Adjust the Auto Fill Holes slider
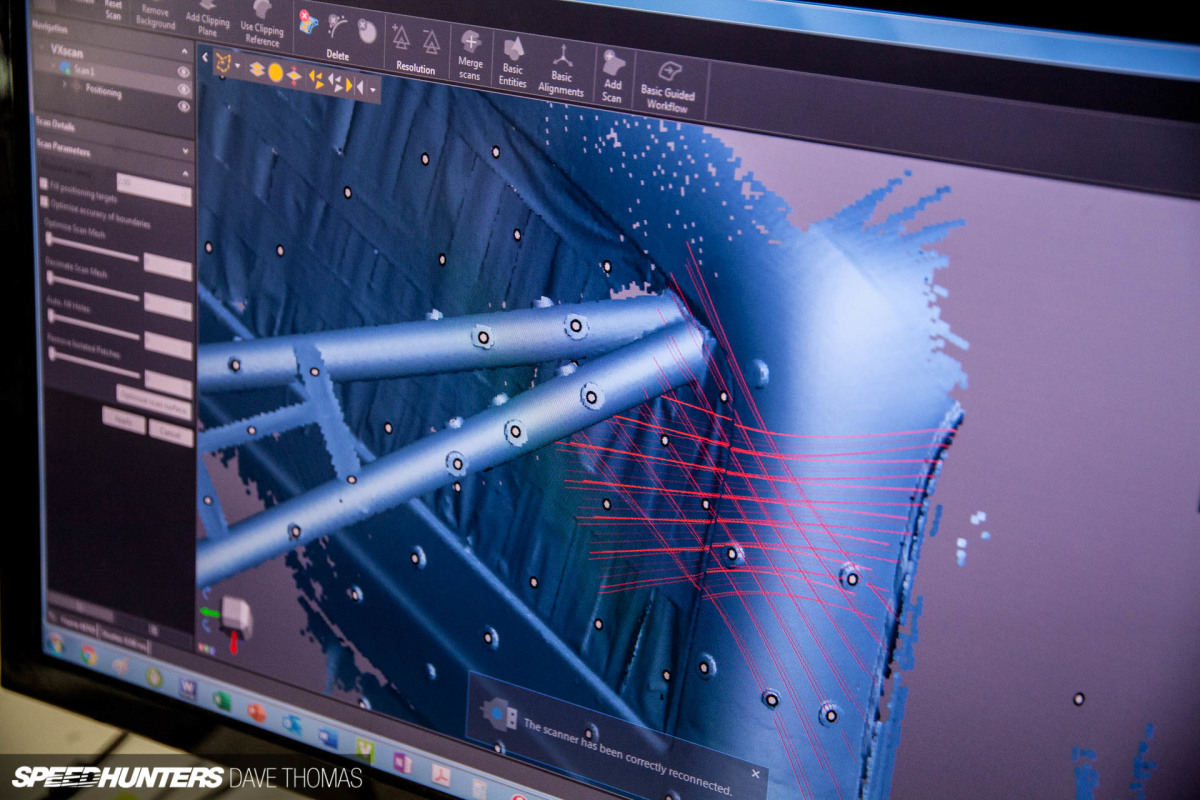The image size is (1200, 800). [92, 325]
